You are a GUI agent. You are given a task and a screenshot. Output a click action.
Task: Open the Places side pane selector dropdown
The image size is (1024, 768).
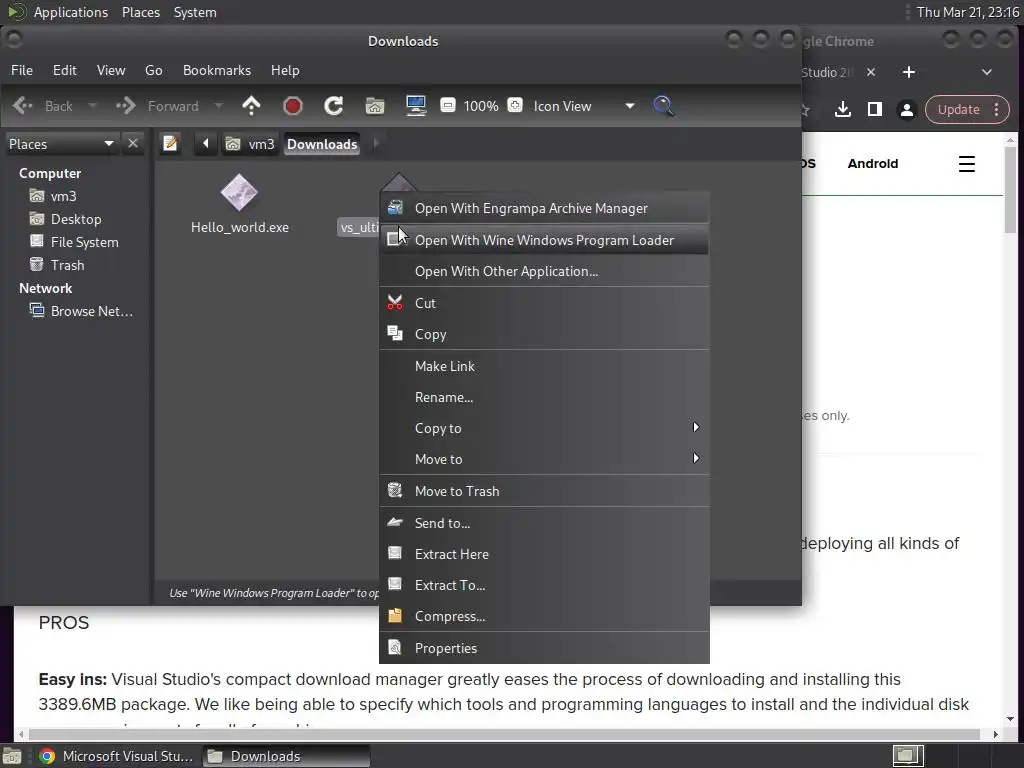tap(61, 144)
